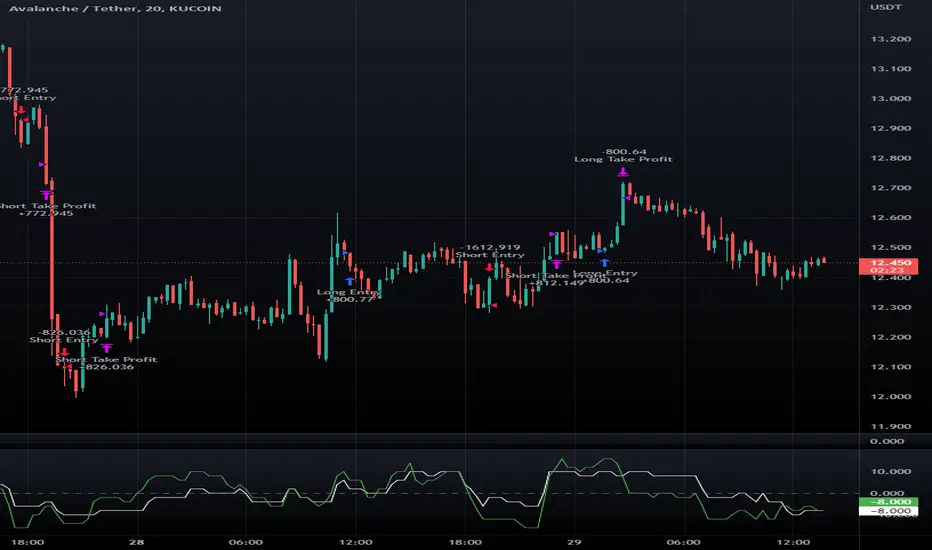
Task: Click the 12.600 price axis label
Action: point(890,217)
